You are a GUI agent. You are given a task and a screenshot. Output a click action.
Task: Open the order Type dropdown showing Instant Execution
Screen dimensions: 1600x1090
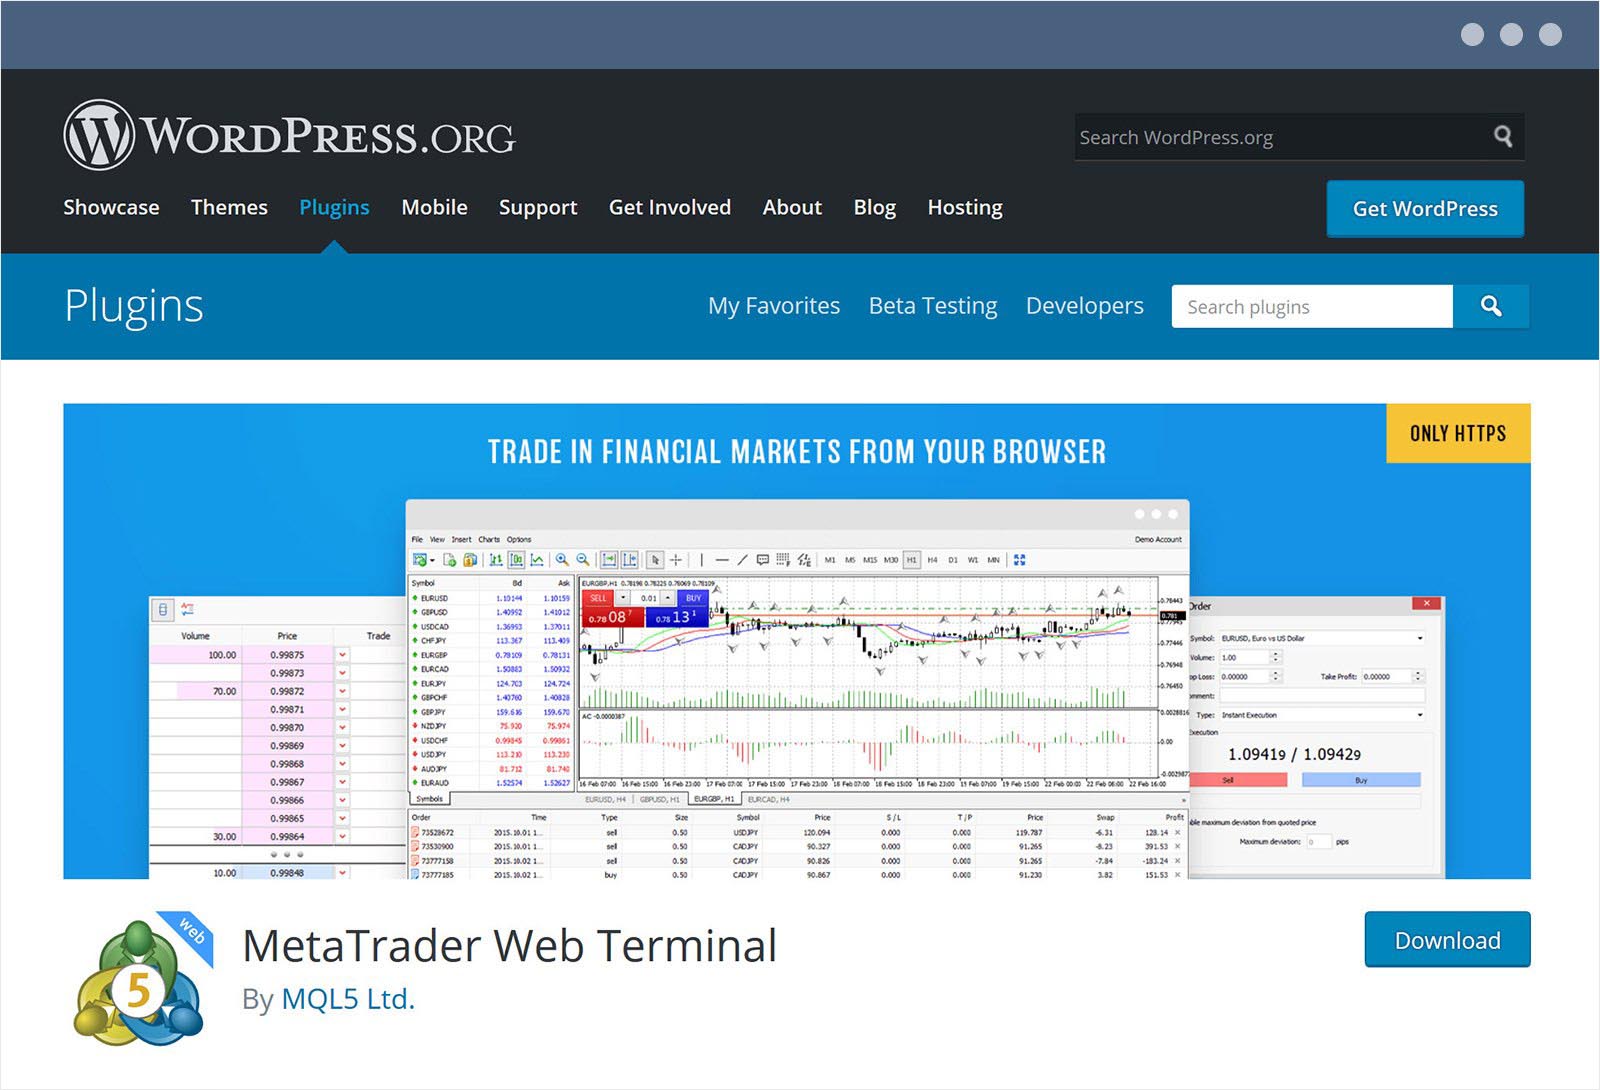1420,715
